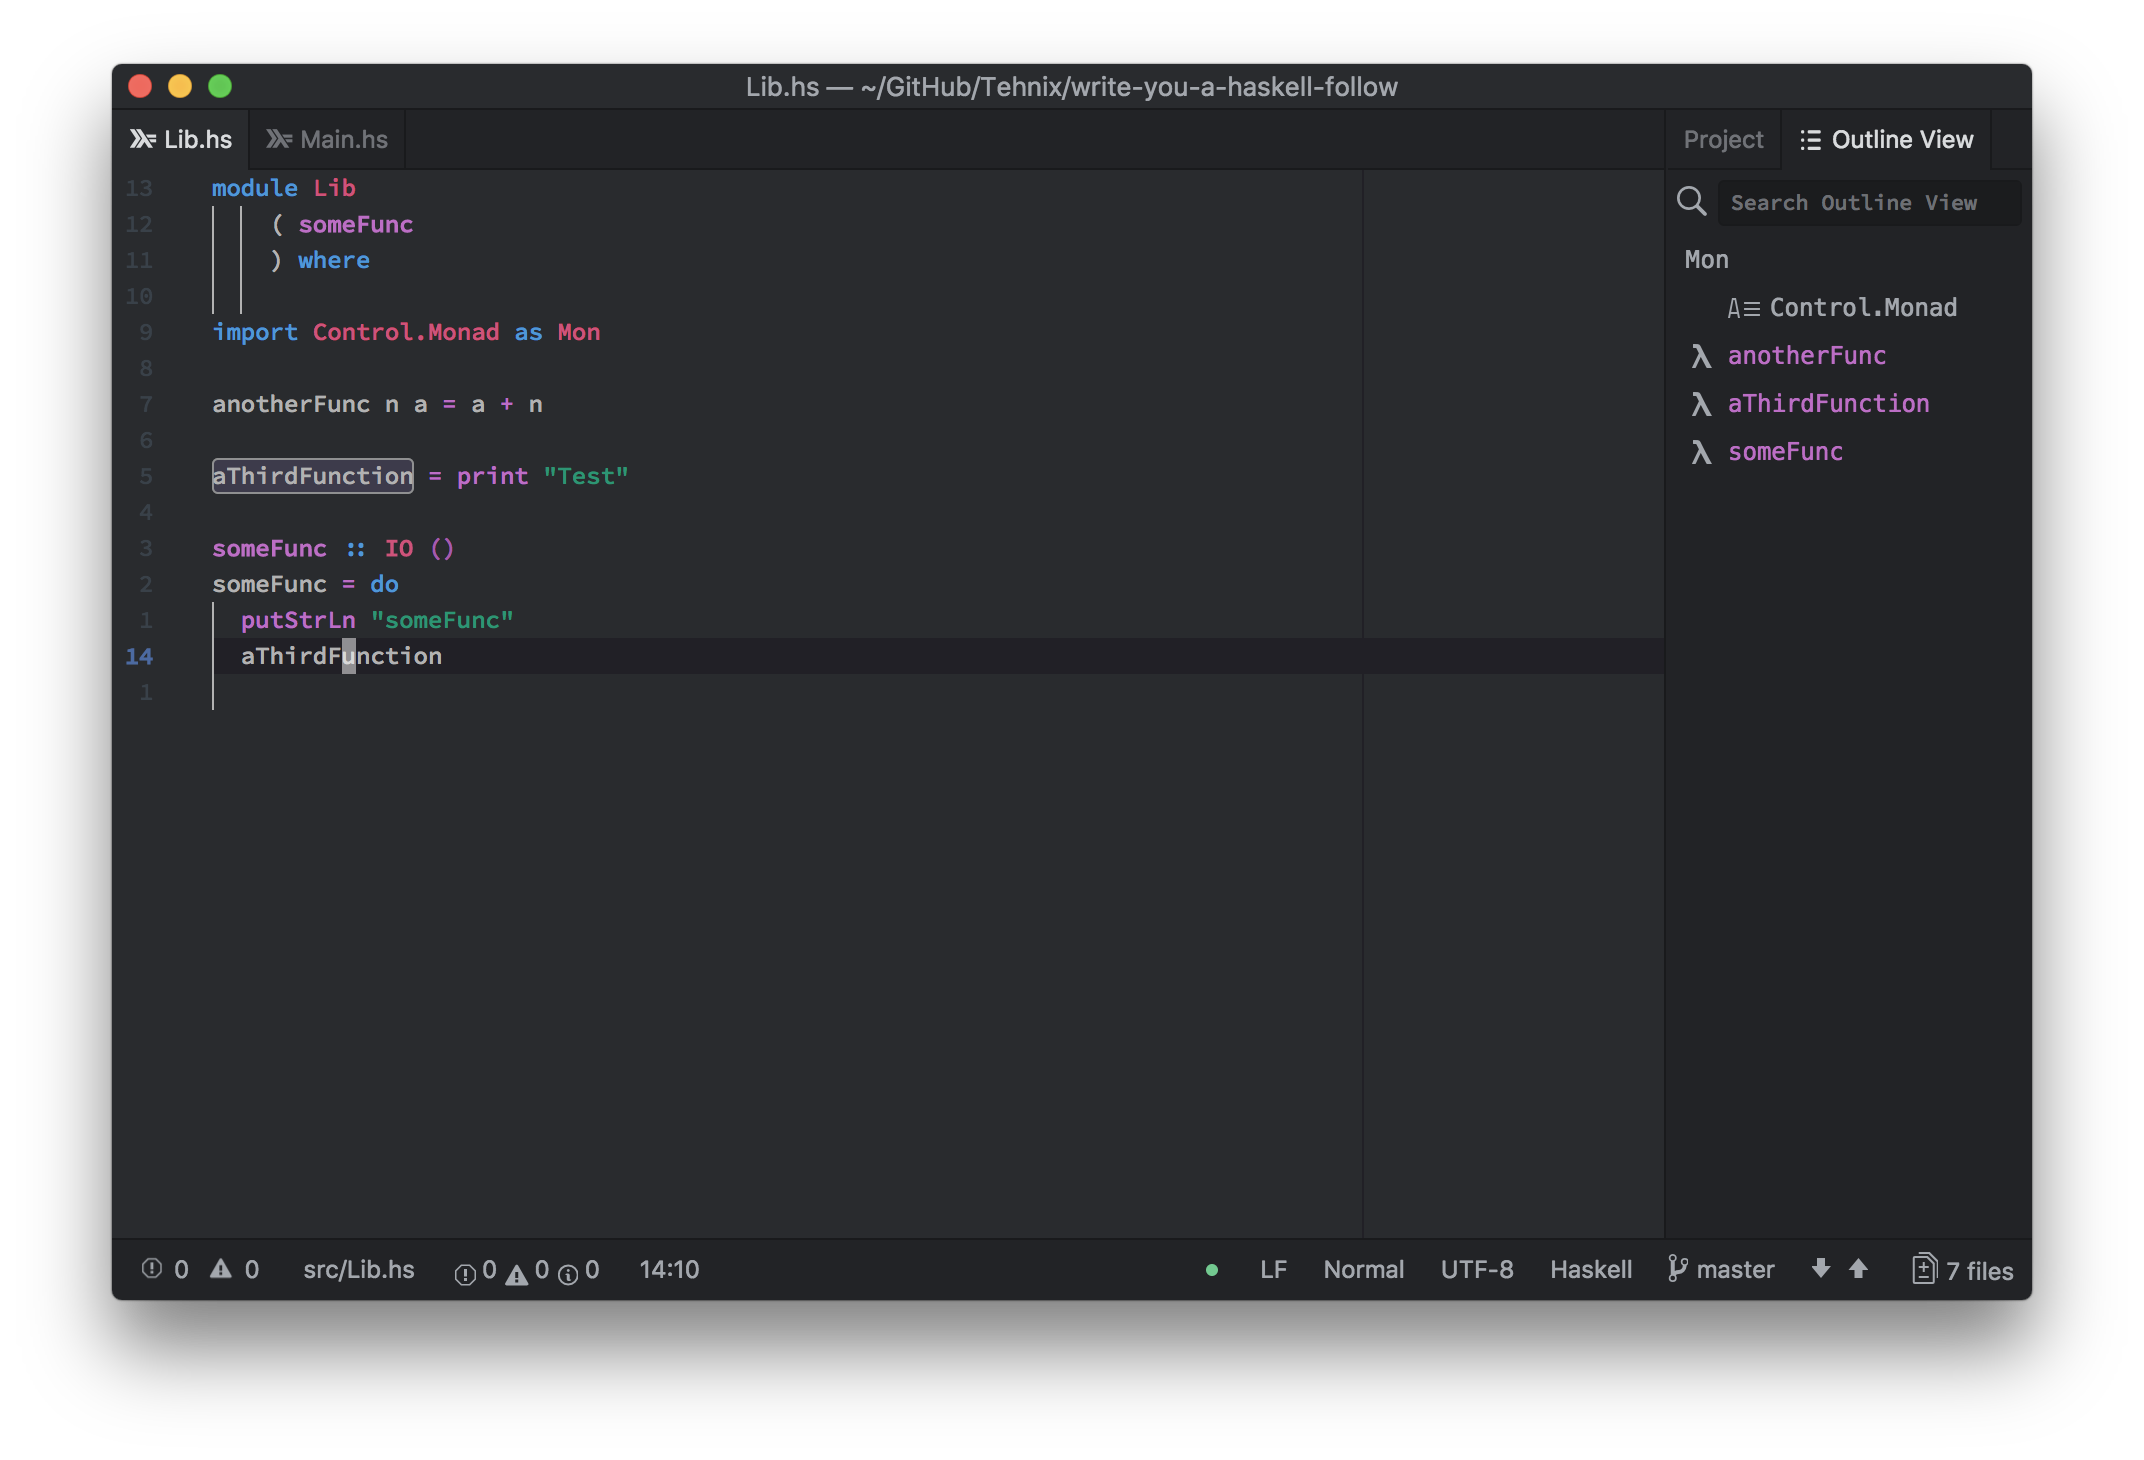Change Haskell grammar selector
Viewport: 2144px width, 1460px height.
1590,1270
